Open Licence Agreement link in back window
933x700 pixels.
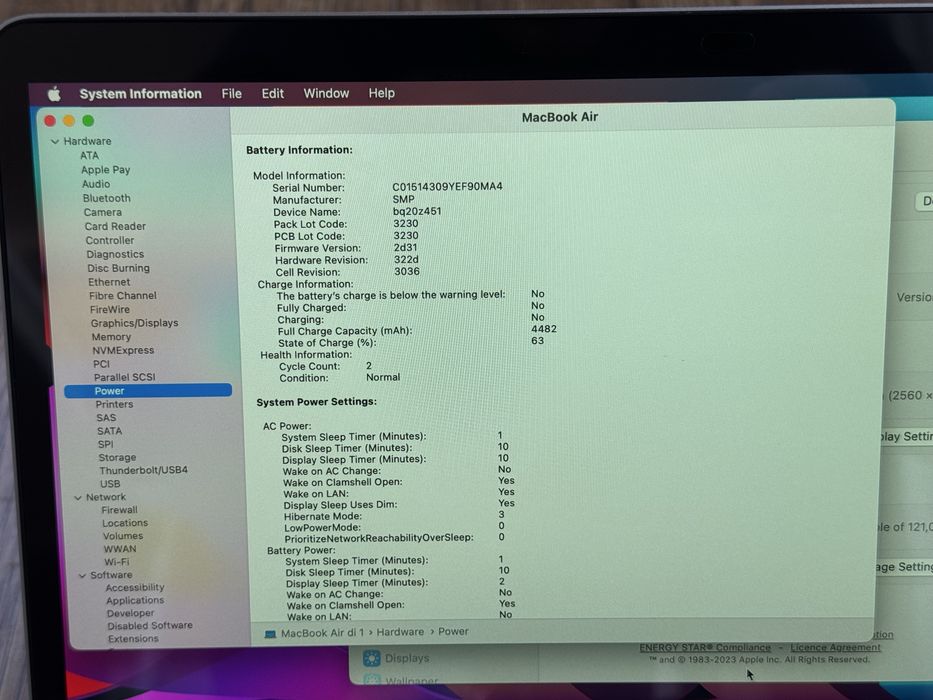(x=835, y=648)
